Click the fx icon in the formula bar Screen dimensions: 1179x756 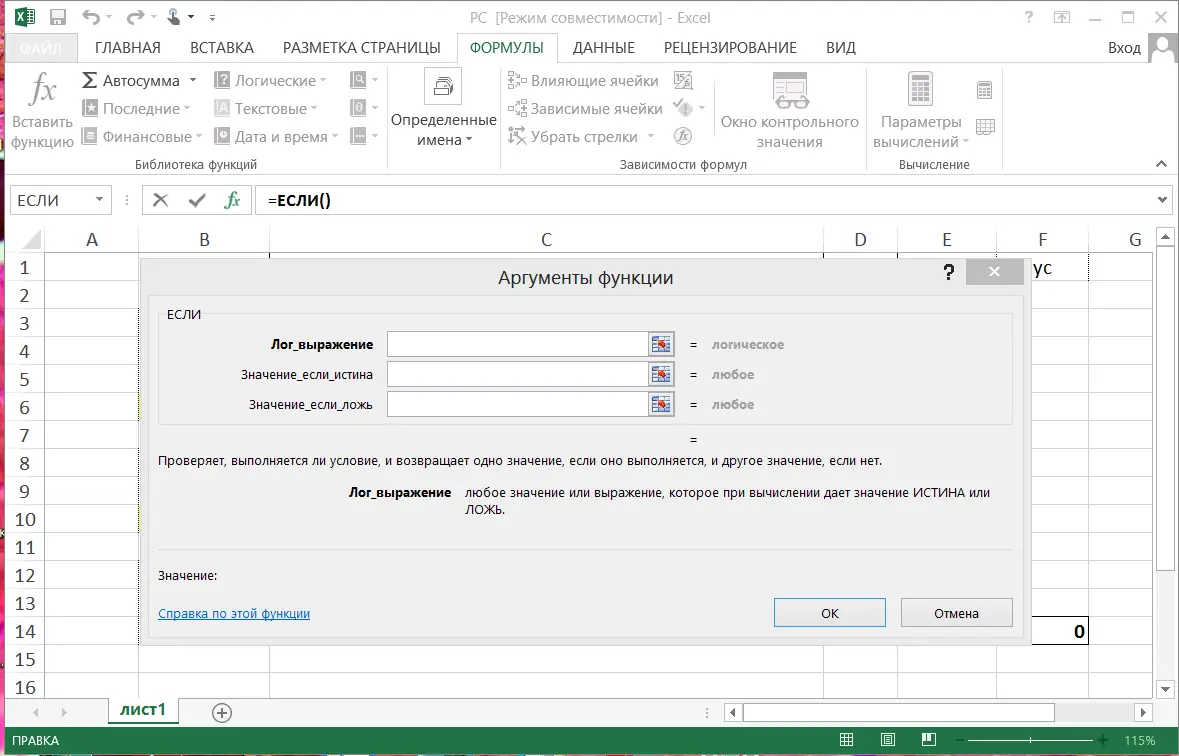234,199
